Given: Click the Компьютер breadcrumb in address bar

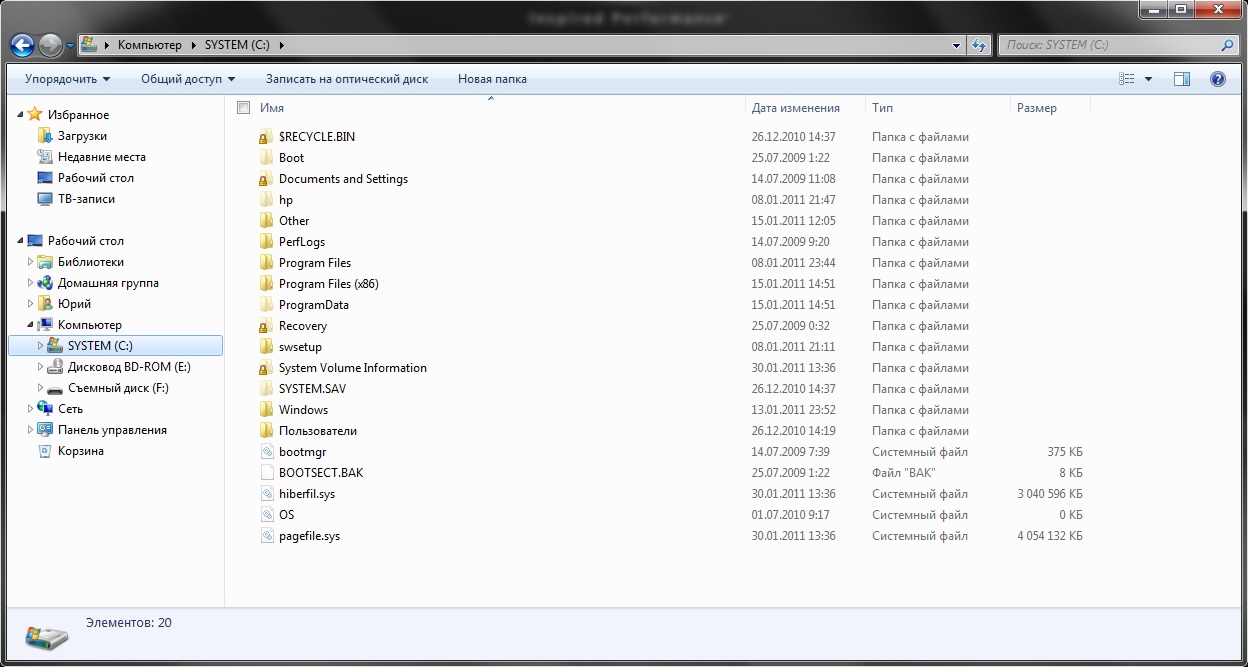Looking at the screenshot, I should tap(150, 45).
